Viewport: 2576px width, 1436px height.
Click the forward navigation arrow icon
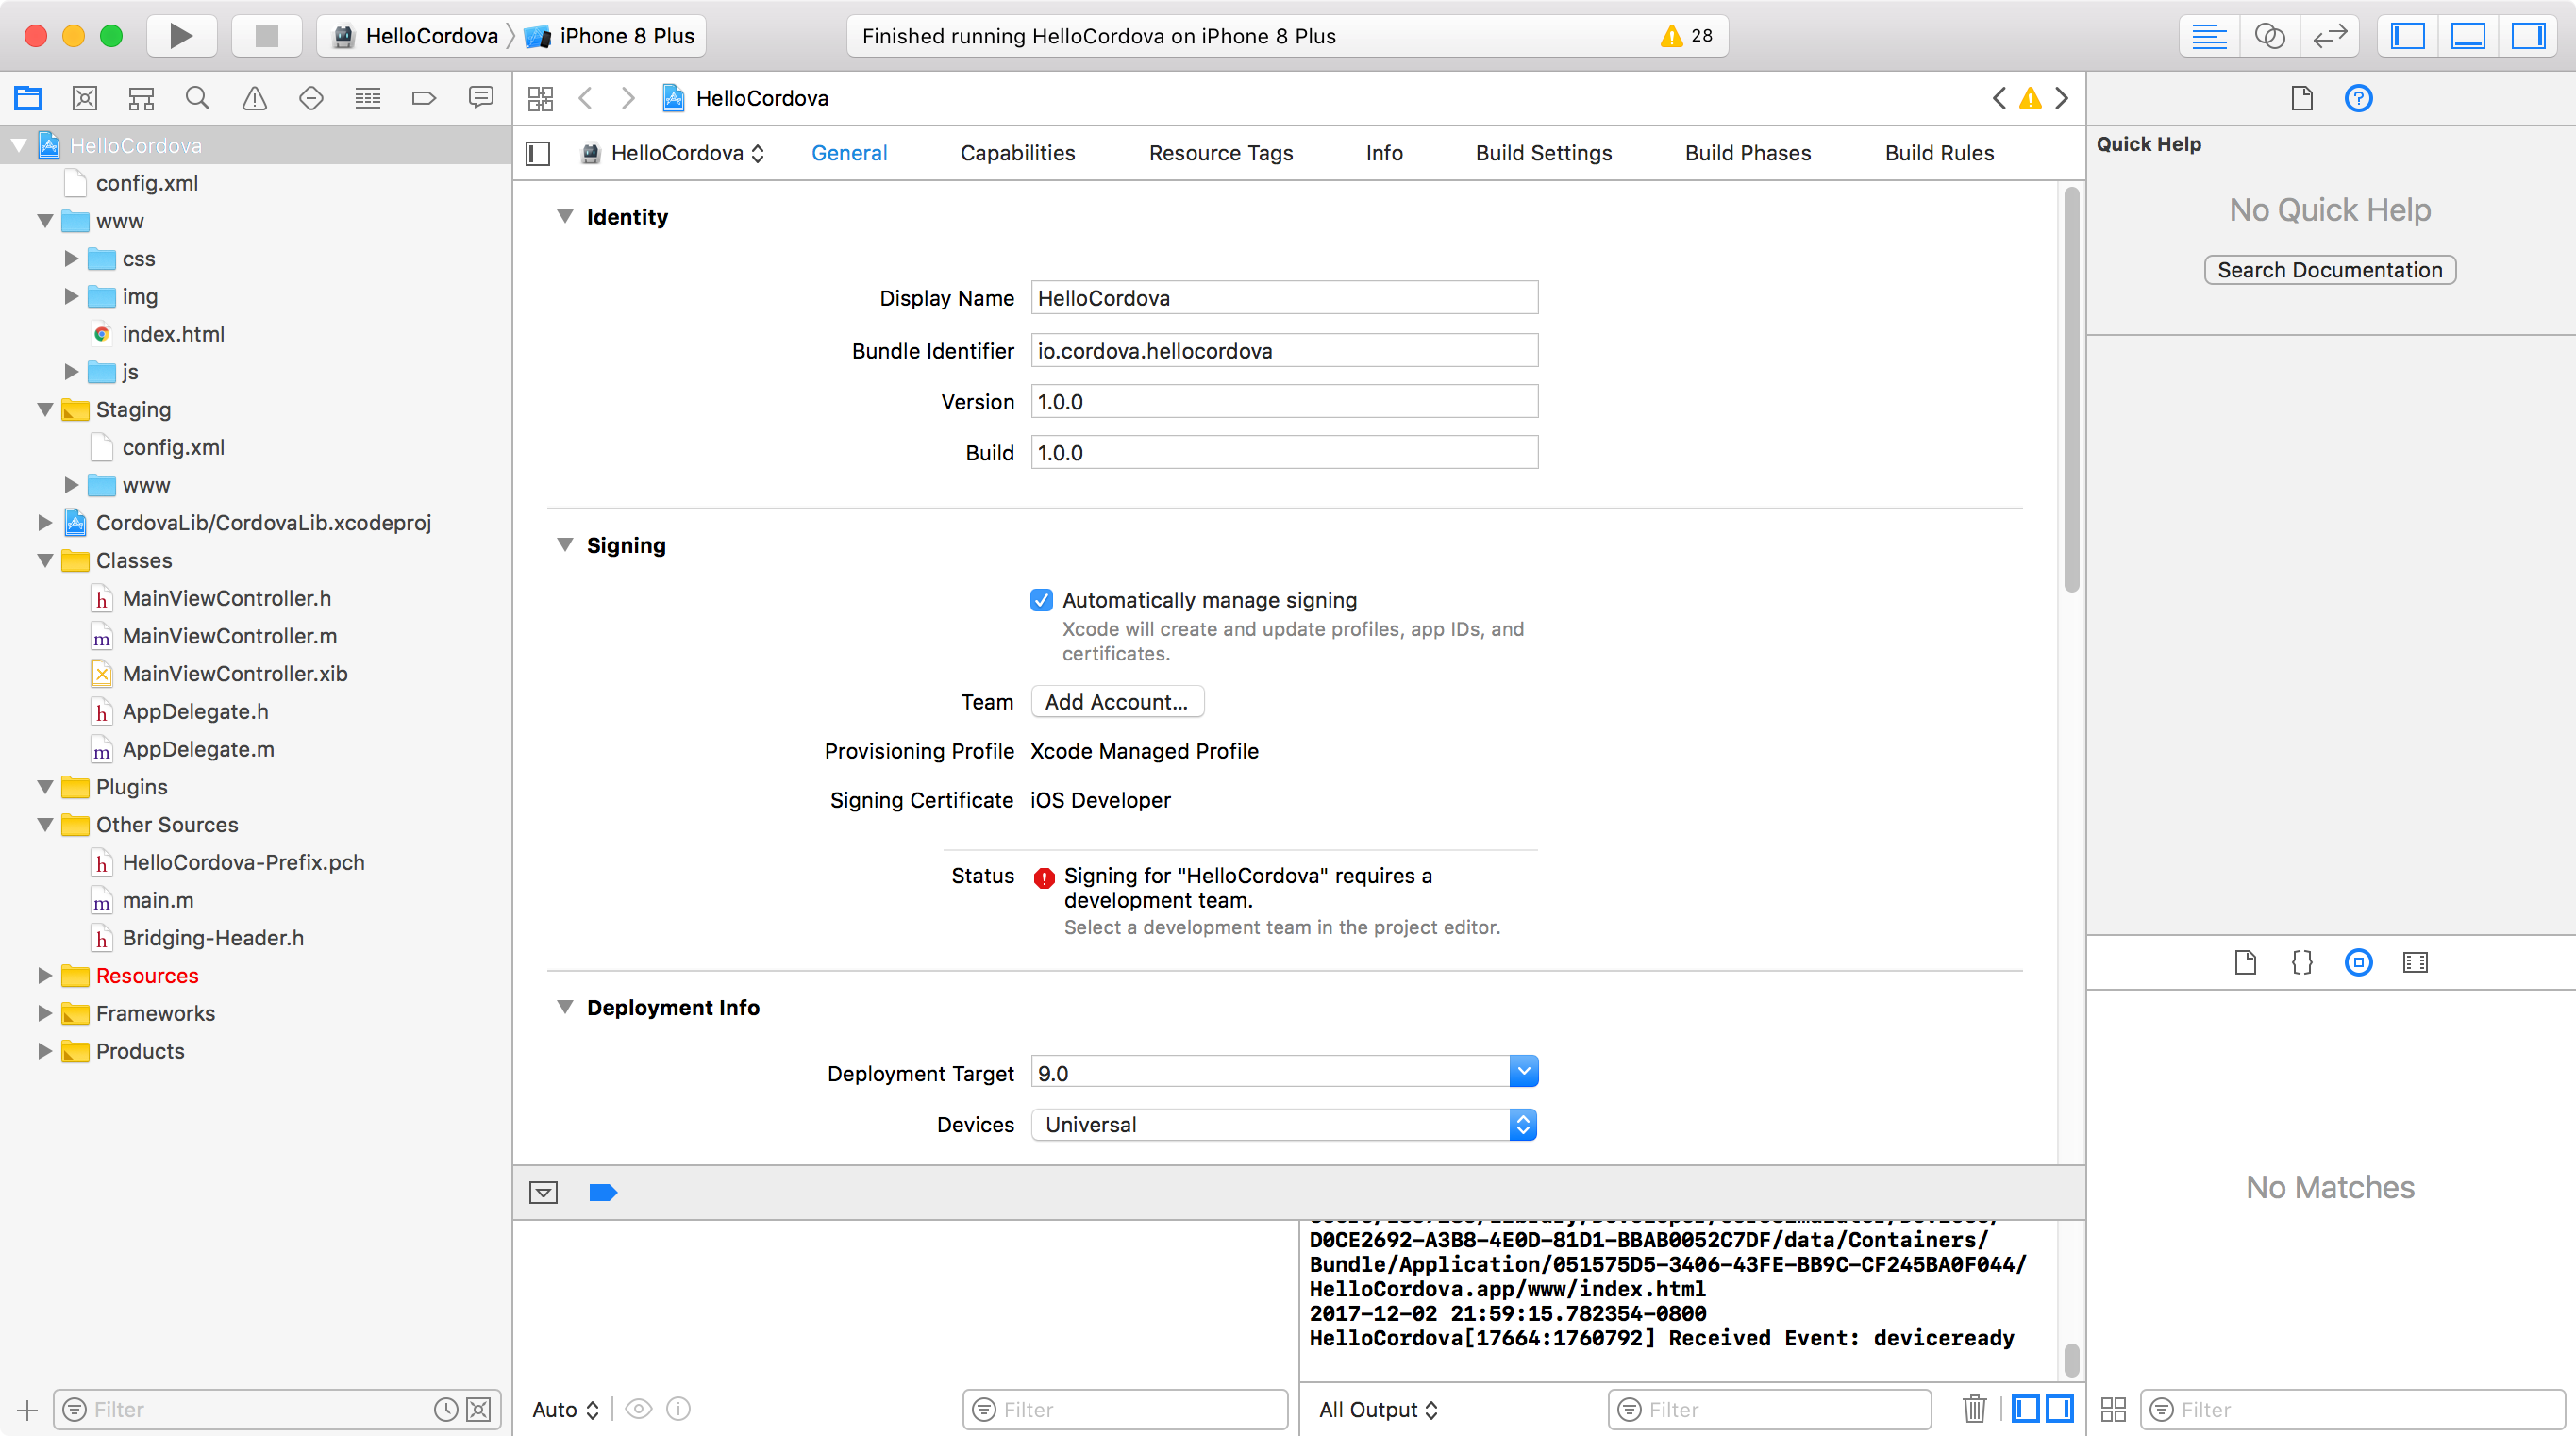pos(629,99)
